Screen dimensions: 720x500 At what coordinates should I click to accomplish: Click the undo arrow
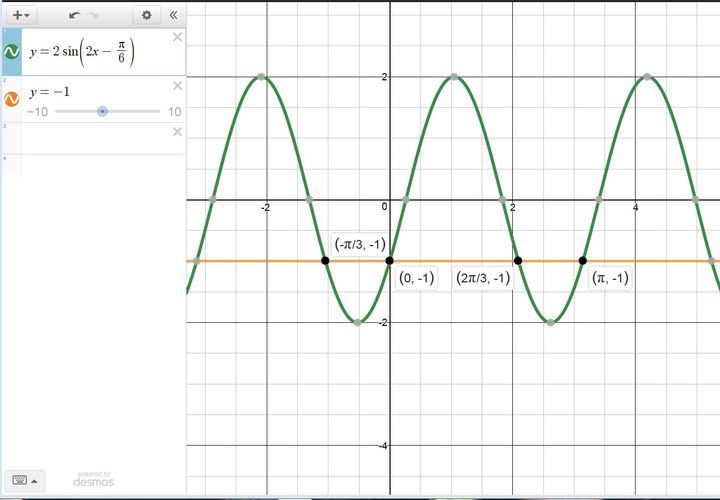click(x=74, y=15)
